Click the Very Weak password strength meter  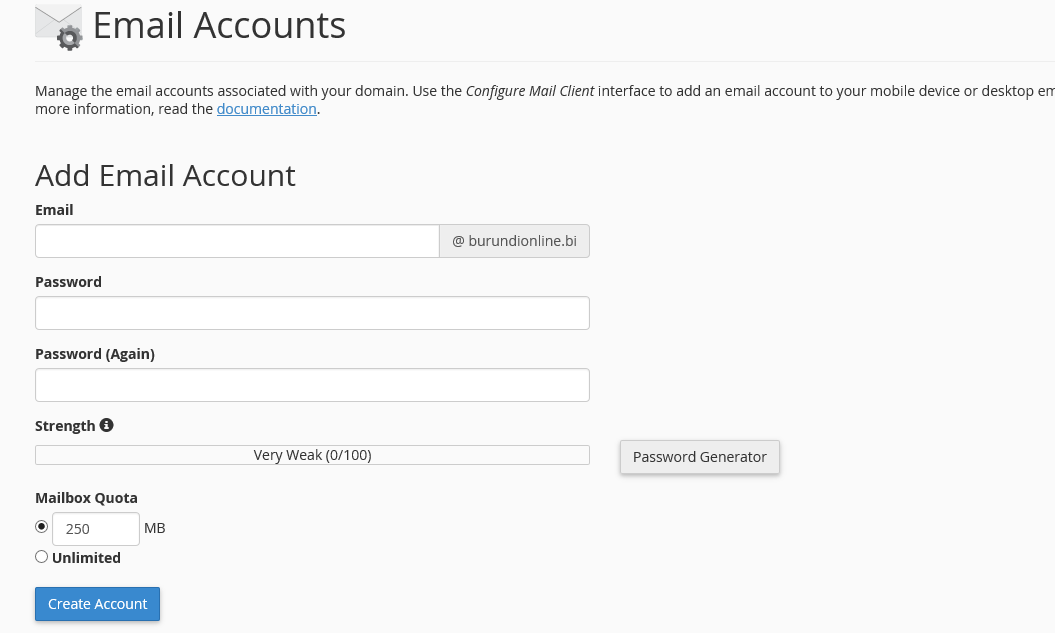(x=312, y=455)
